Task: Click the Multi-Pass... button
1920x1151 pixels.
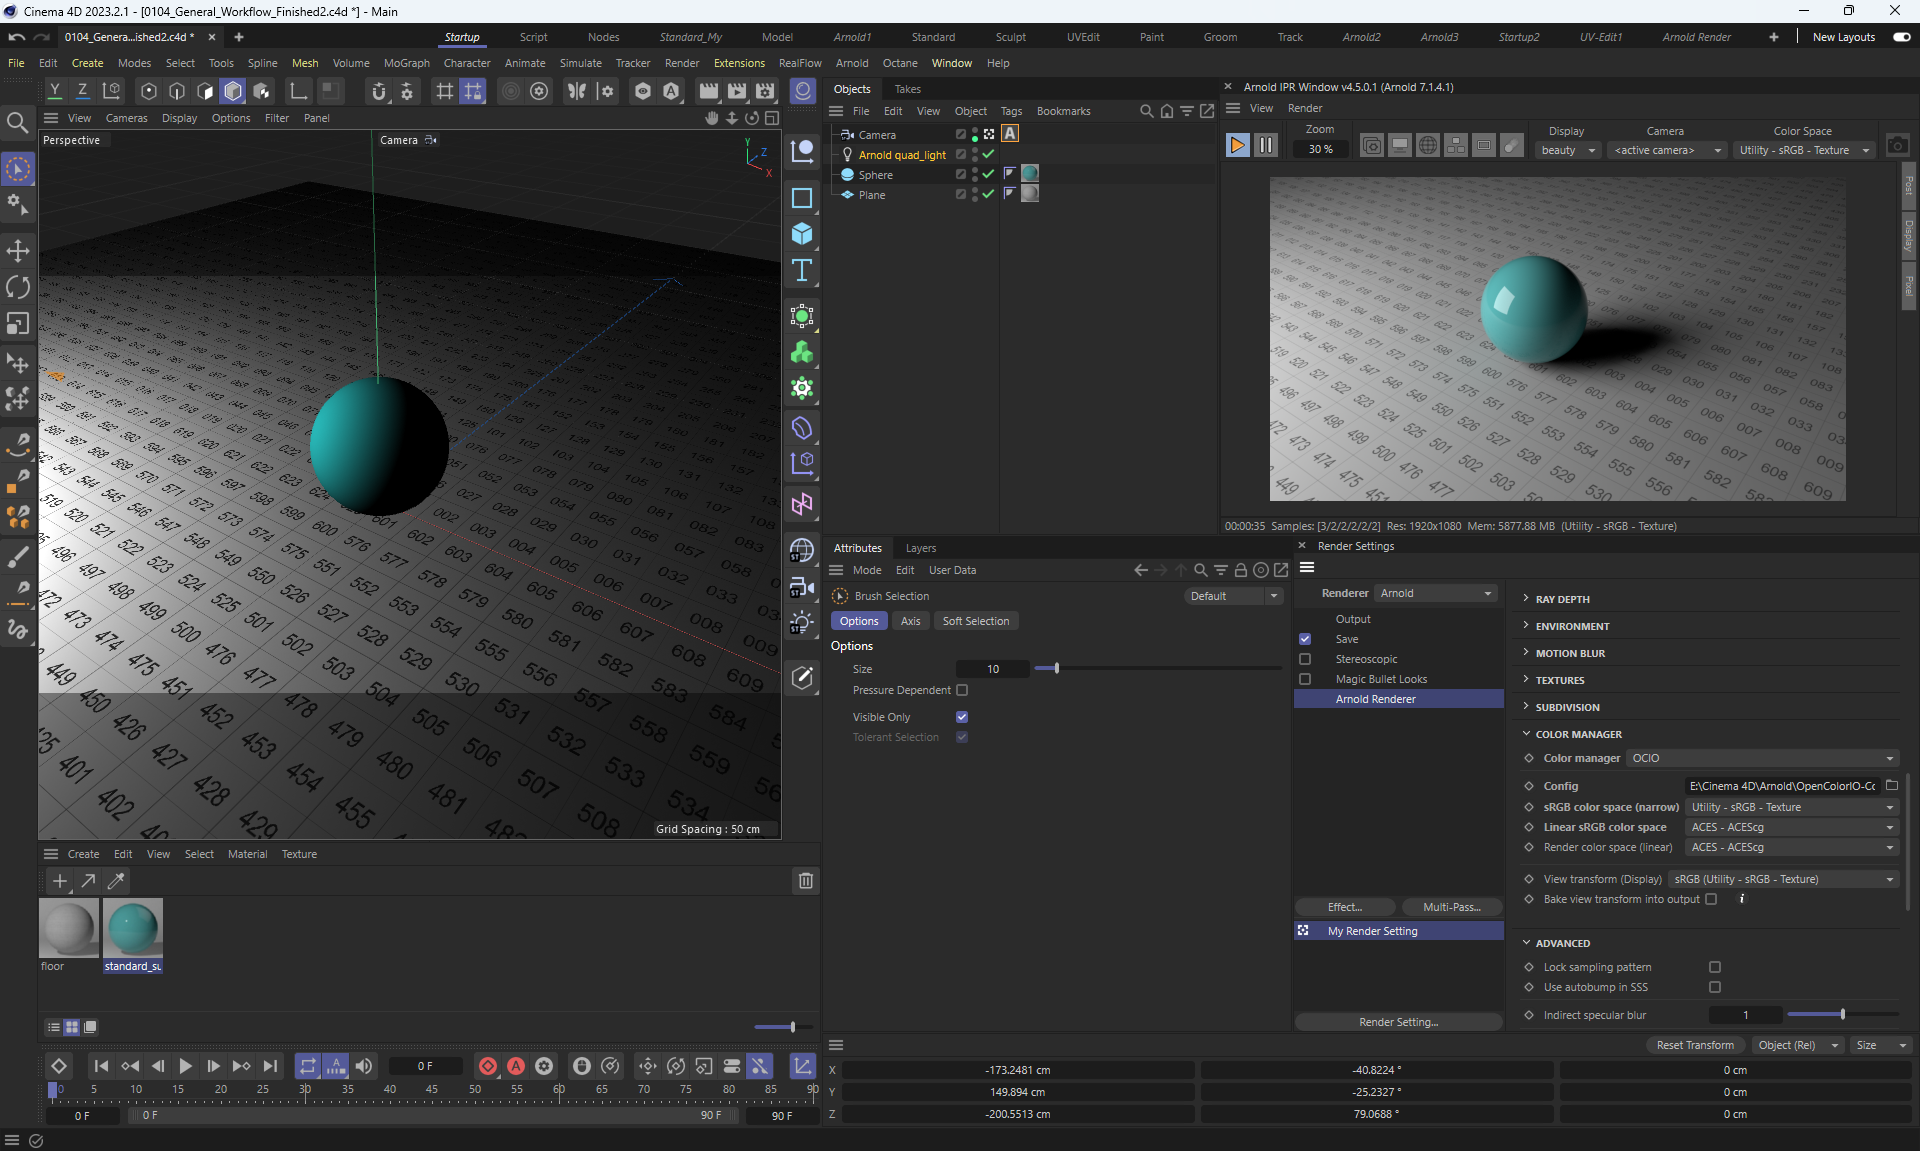Action: (x=1451, y=907)
